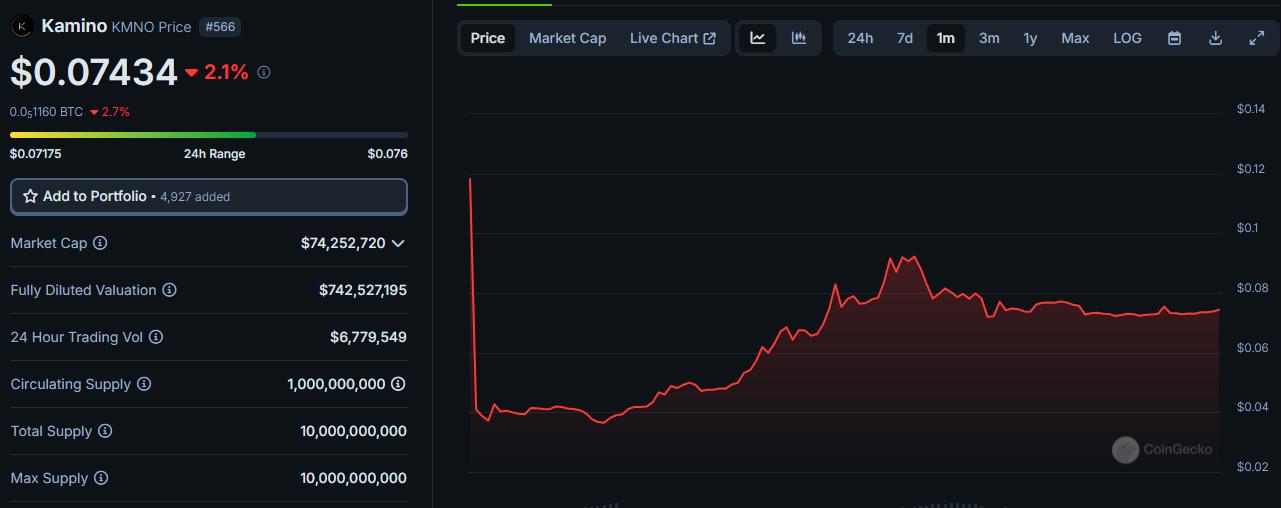Click the 4,927 added text
The width and height of the screenshot is (1281, 508).
[195, 197]
